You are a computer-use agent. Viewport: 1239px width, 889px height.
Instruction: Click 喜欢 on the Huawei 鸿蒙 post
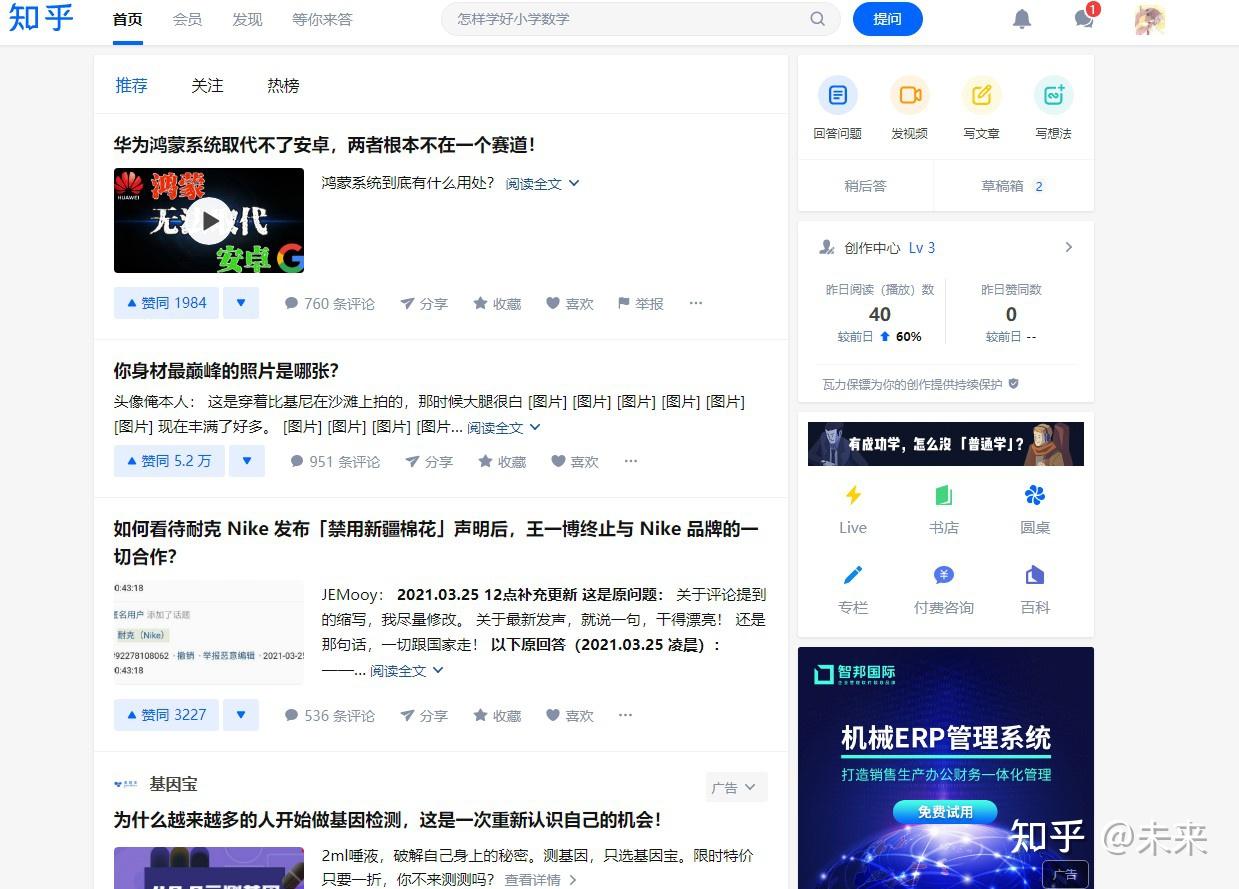pyautogui.click(x=570, y=303)
